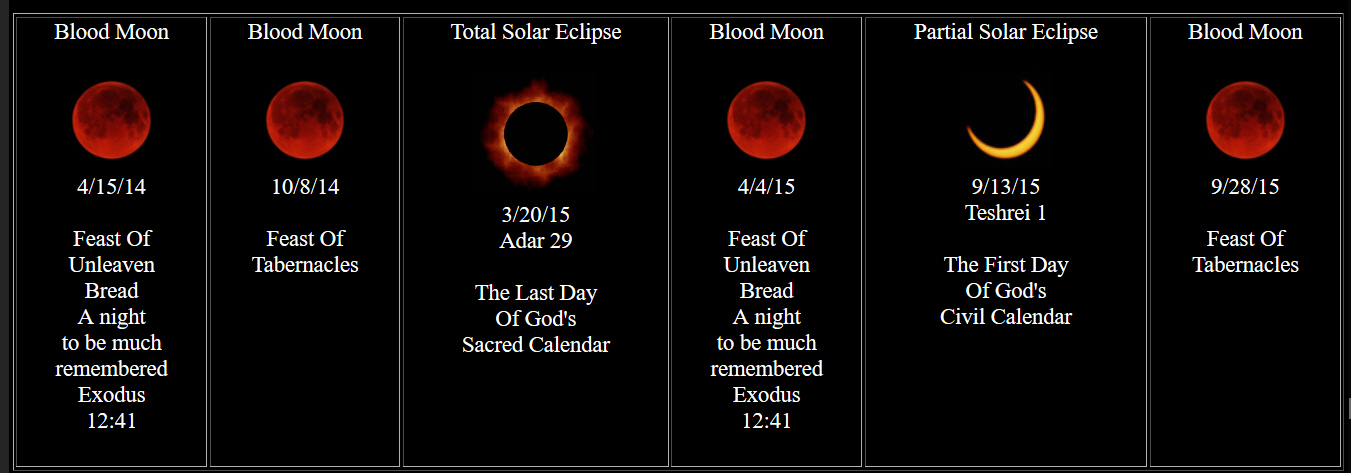
Task: Select the date 4/15/14
Action: [x=111, y=187]
